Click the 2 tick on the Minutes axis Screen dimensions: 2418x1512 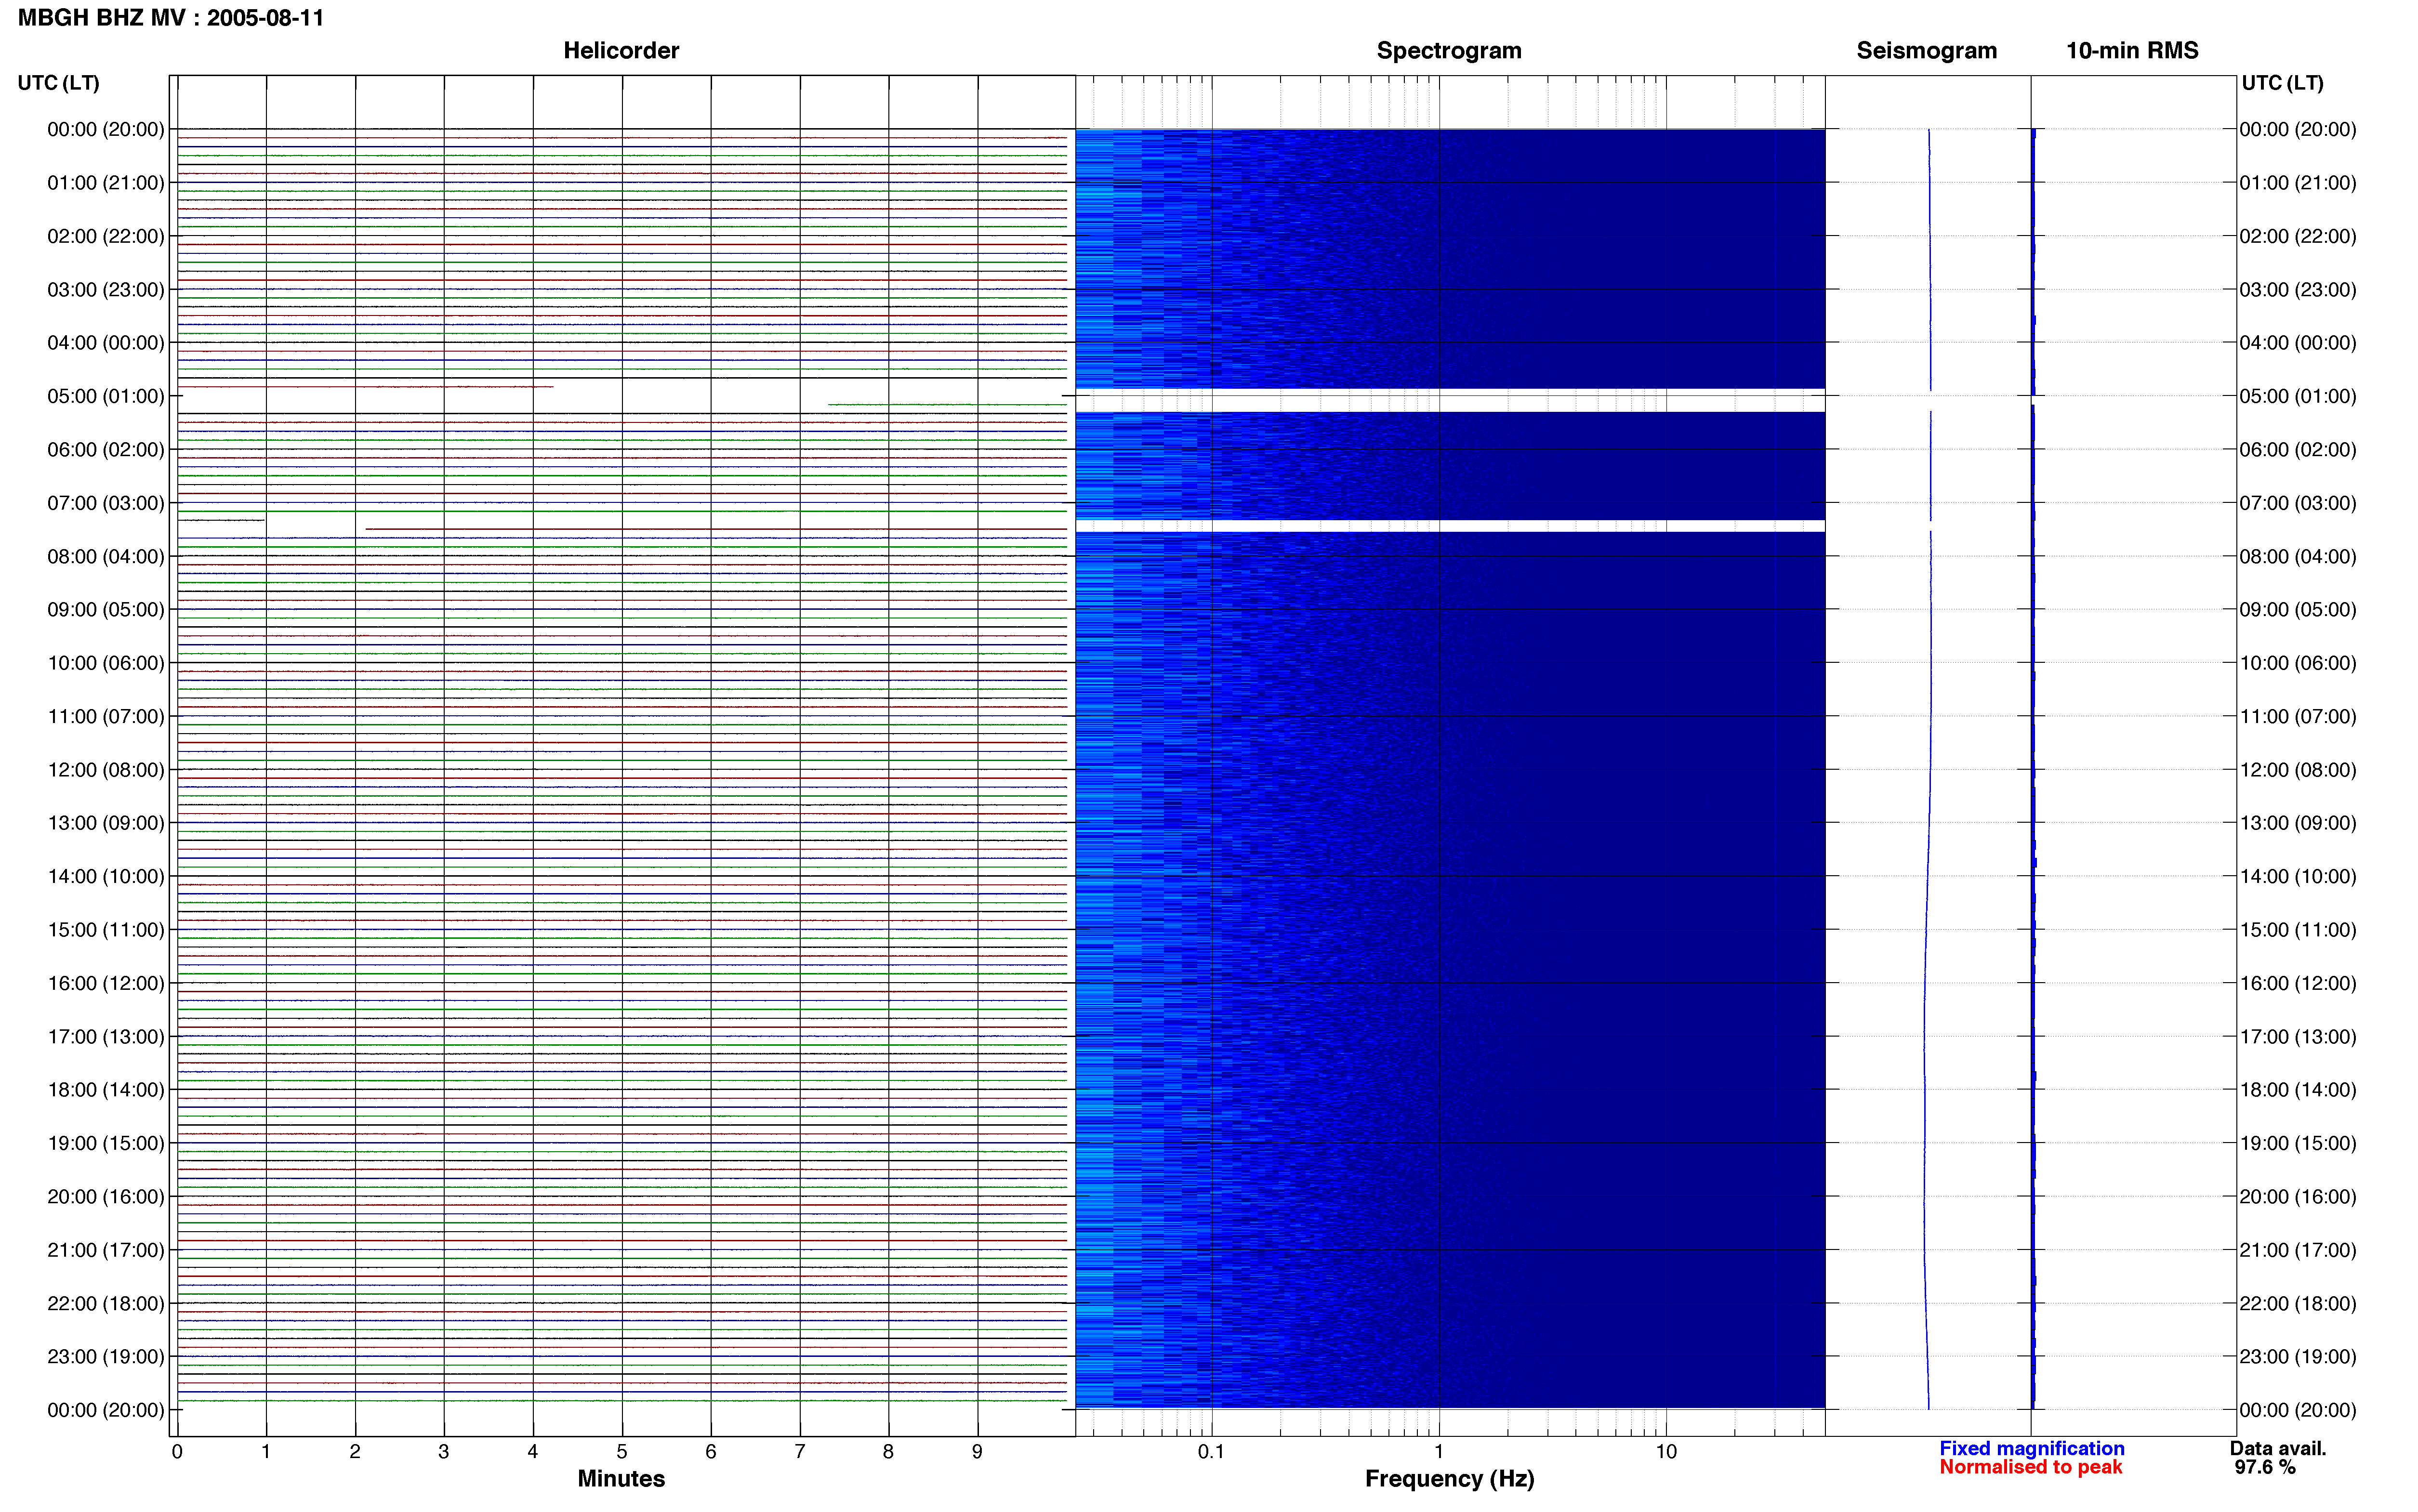pos(355,1451)
